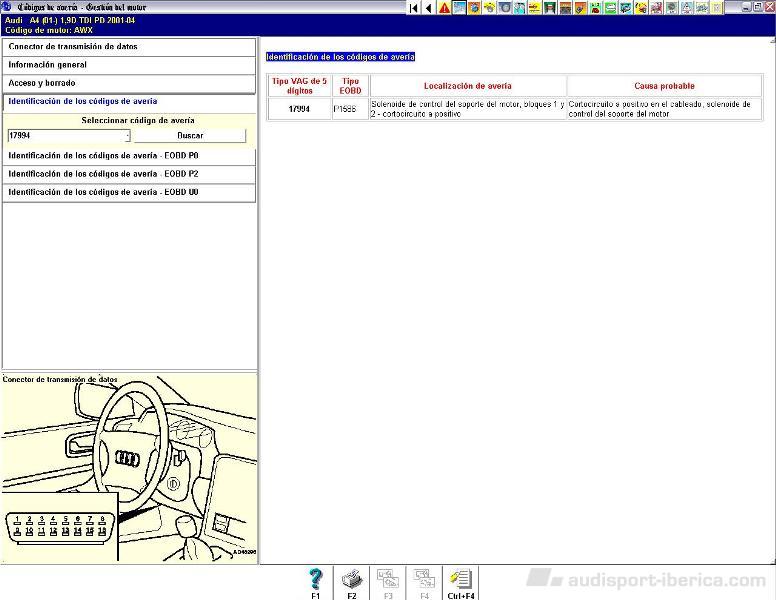The height and width of the screenshot is (600, 776).
Task: Open fault code identification EOBD P2
Action: 129,174
